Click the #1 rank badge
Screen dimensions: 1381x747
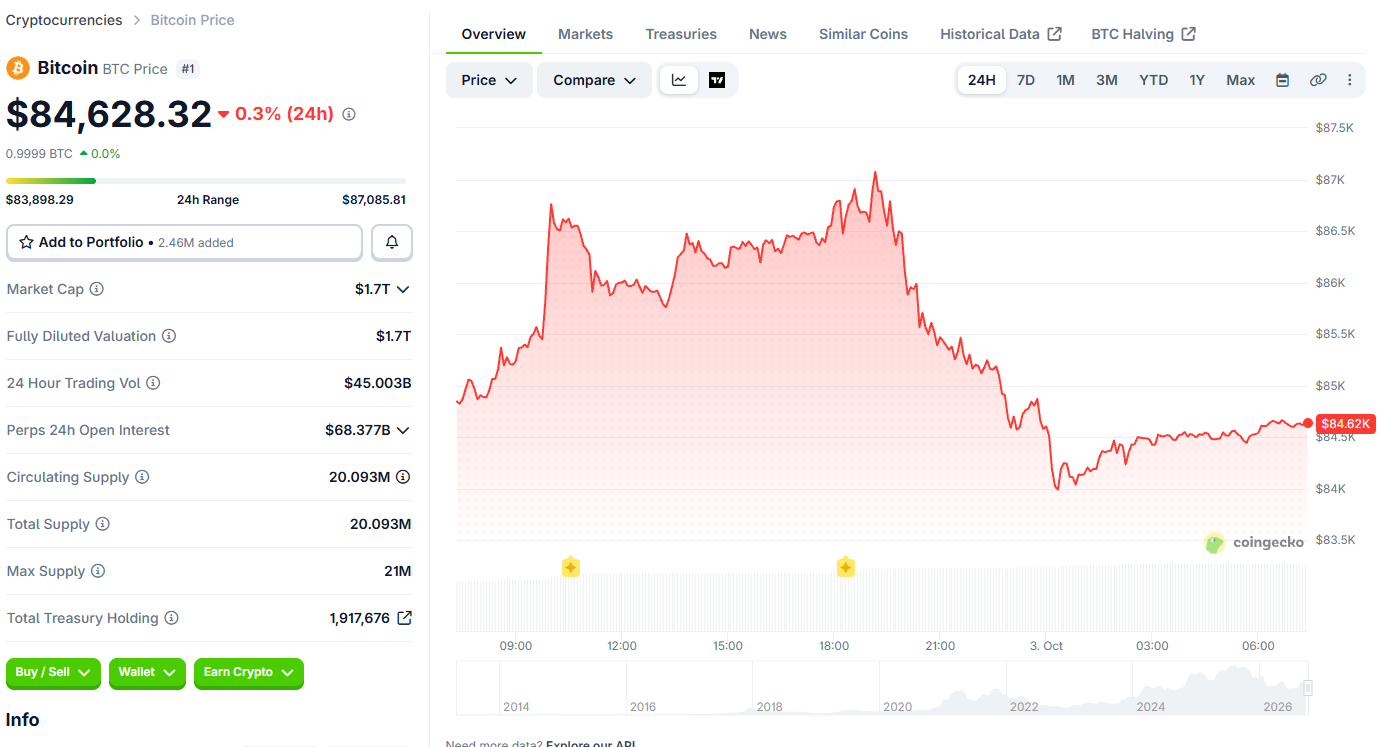(187, 69)
